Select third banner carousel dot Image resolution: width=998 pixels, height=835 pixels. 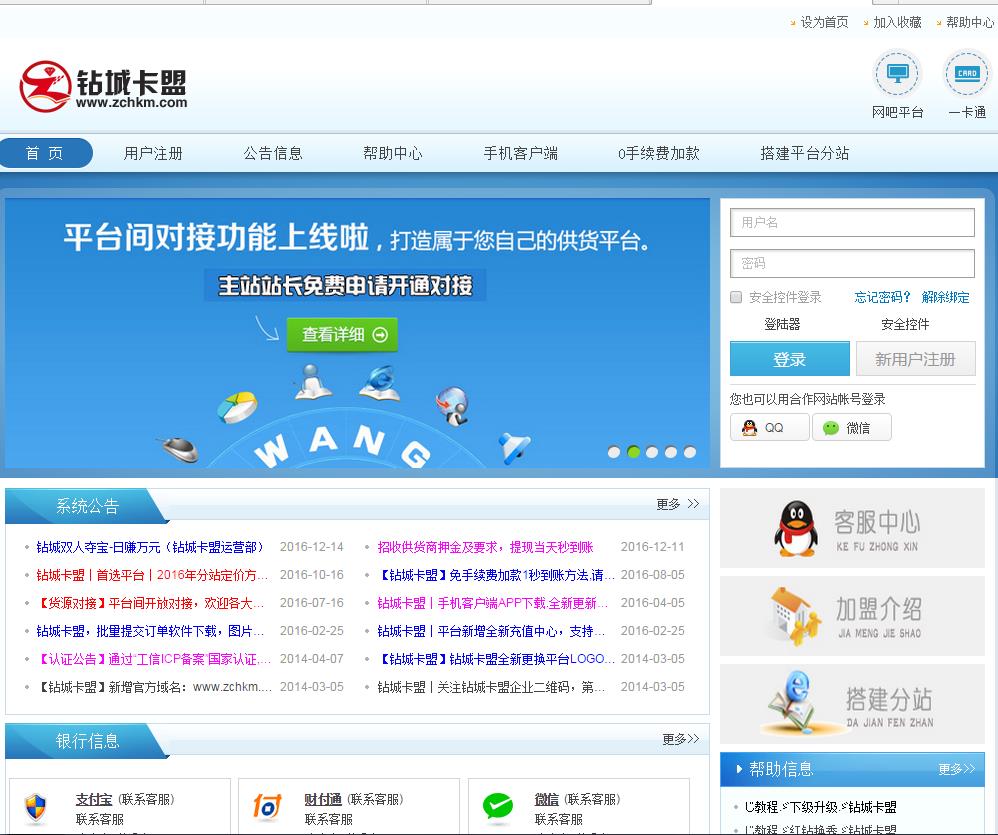coord(652,452)
